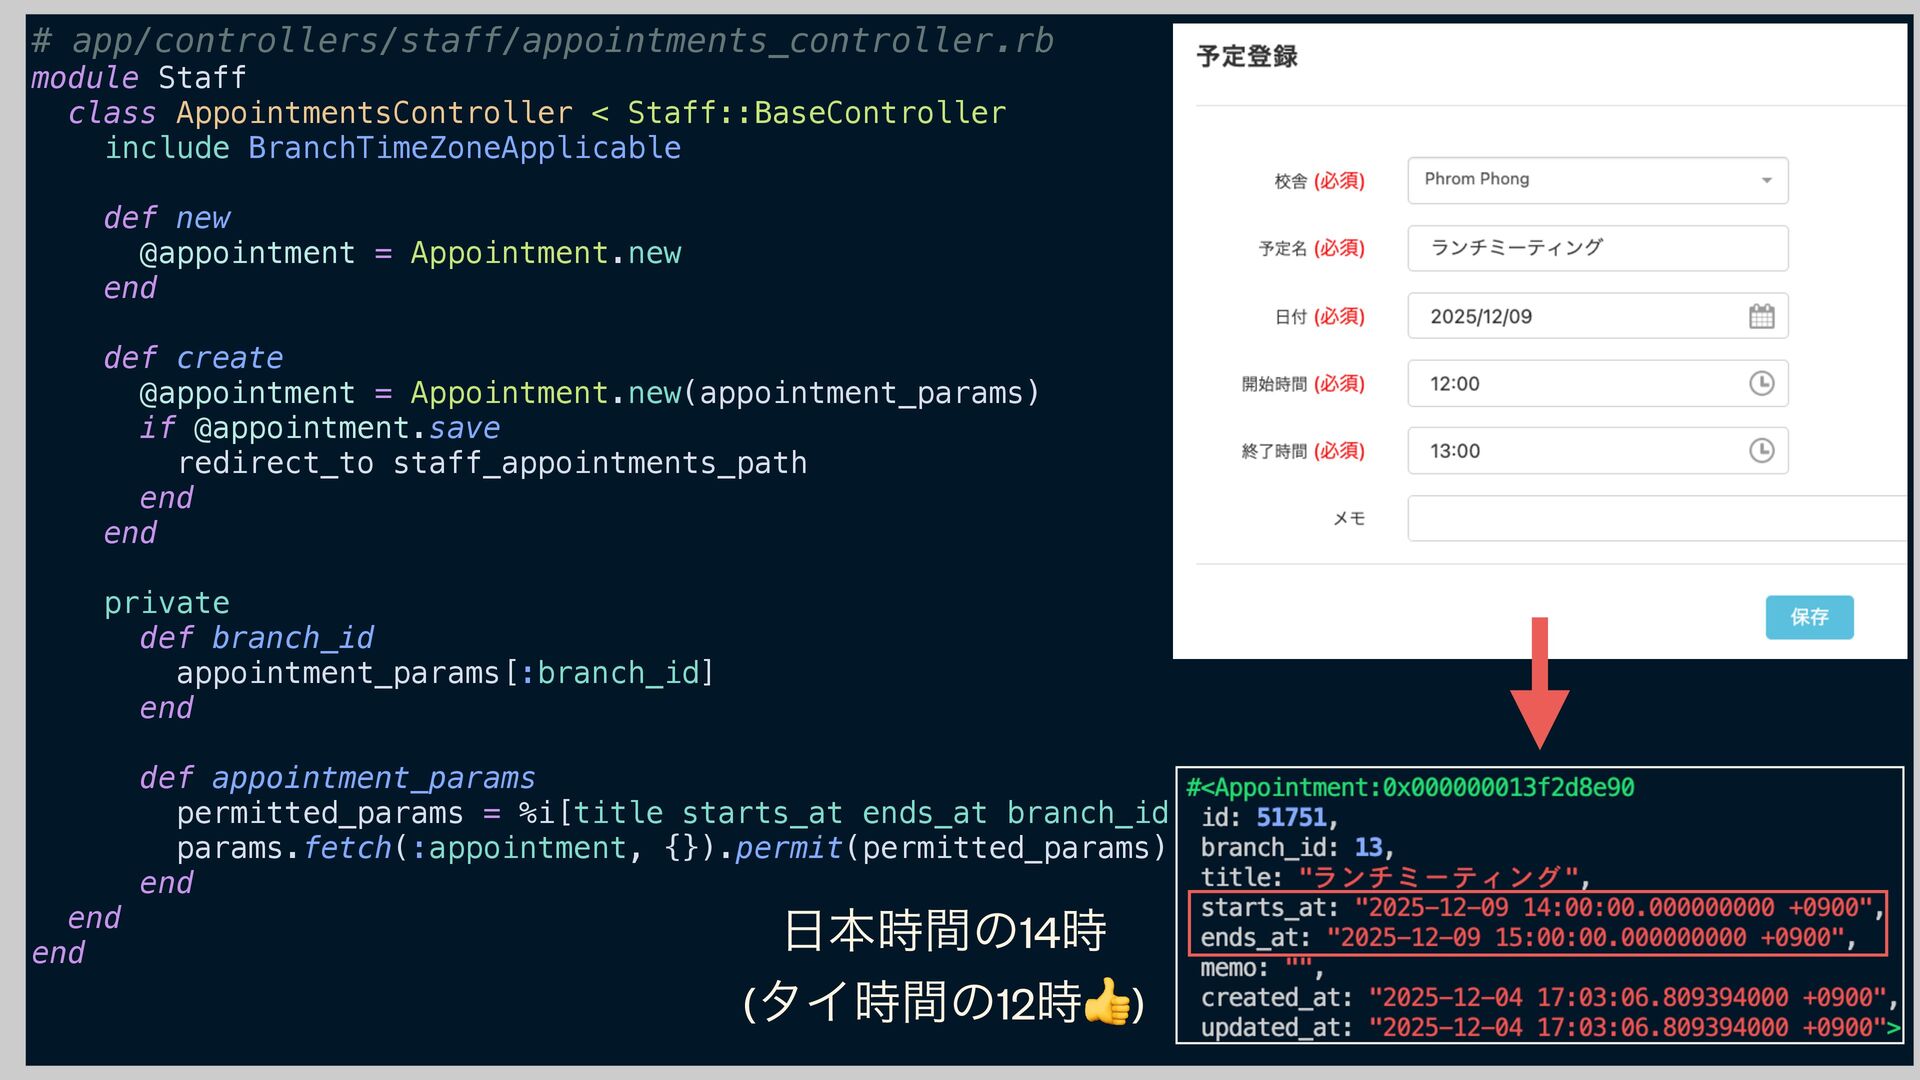Click the starts_at value in console output
Image resolution: width=1920 pixels, height=1080 pixels.
[1612, 908]
